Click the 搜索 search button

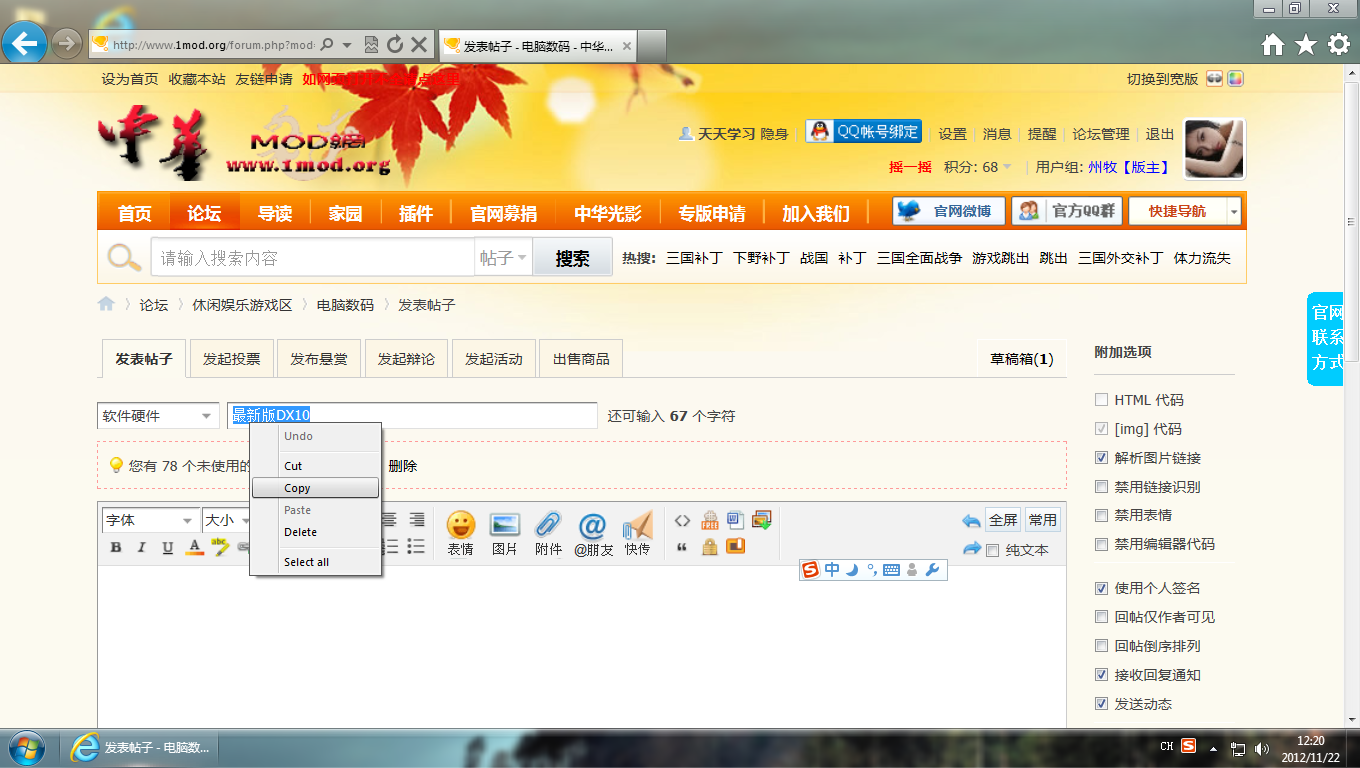click(571, 257)
